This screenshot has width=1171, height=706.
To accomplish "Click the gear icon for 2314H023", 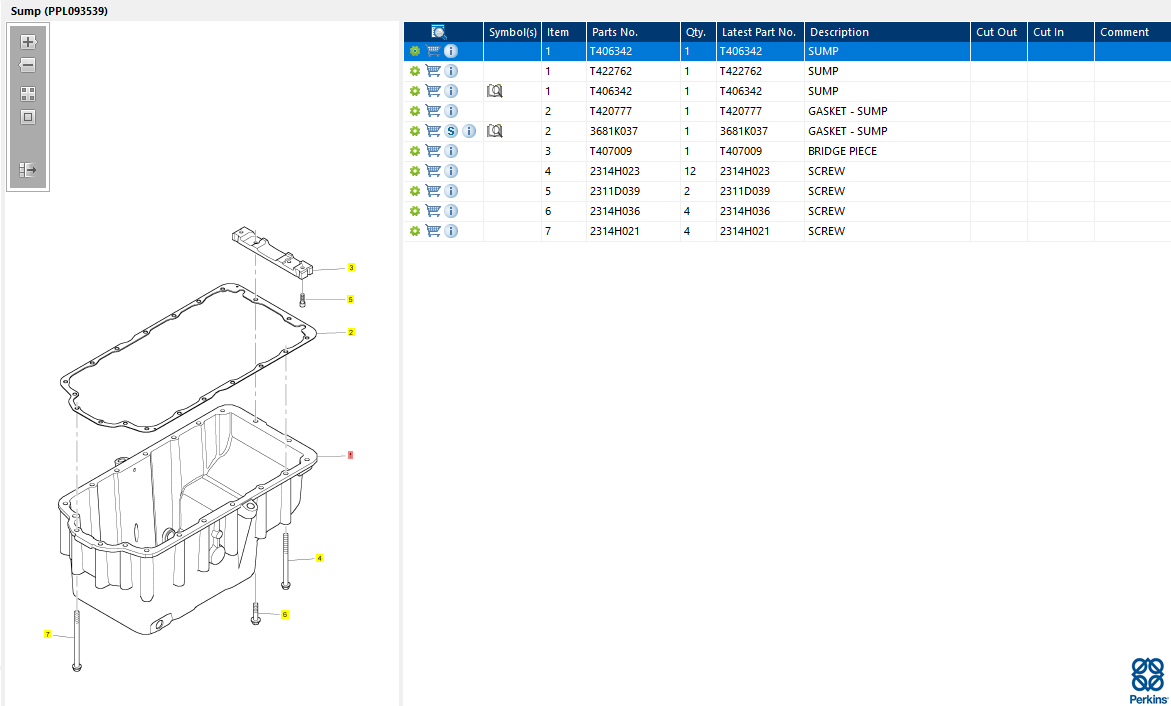I will (x=414, y=171).
